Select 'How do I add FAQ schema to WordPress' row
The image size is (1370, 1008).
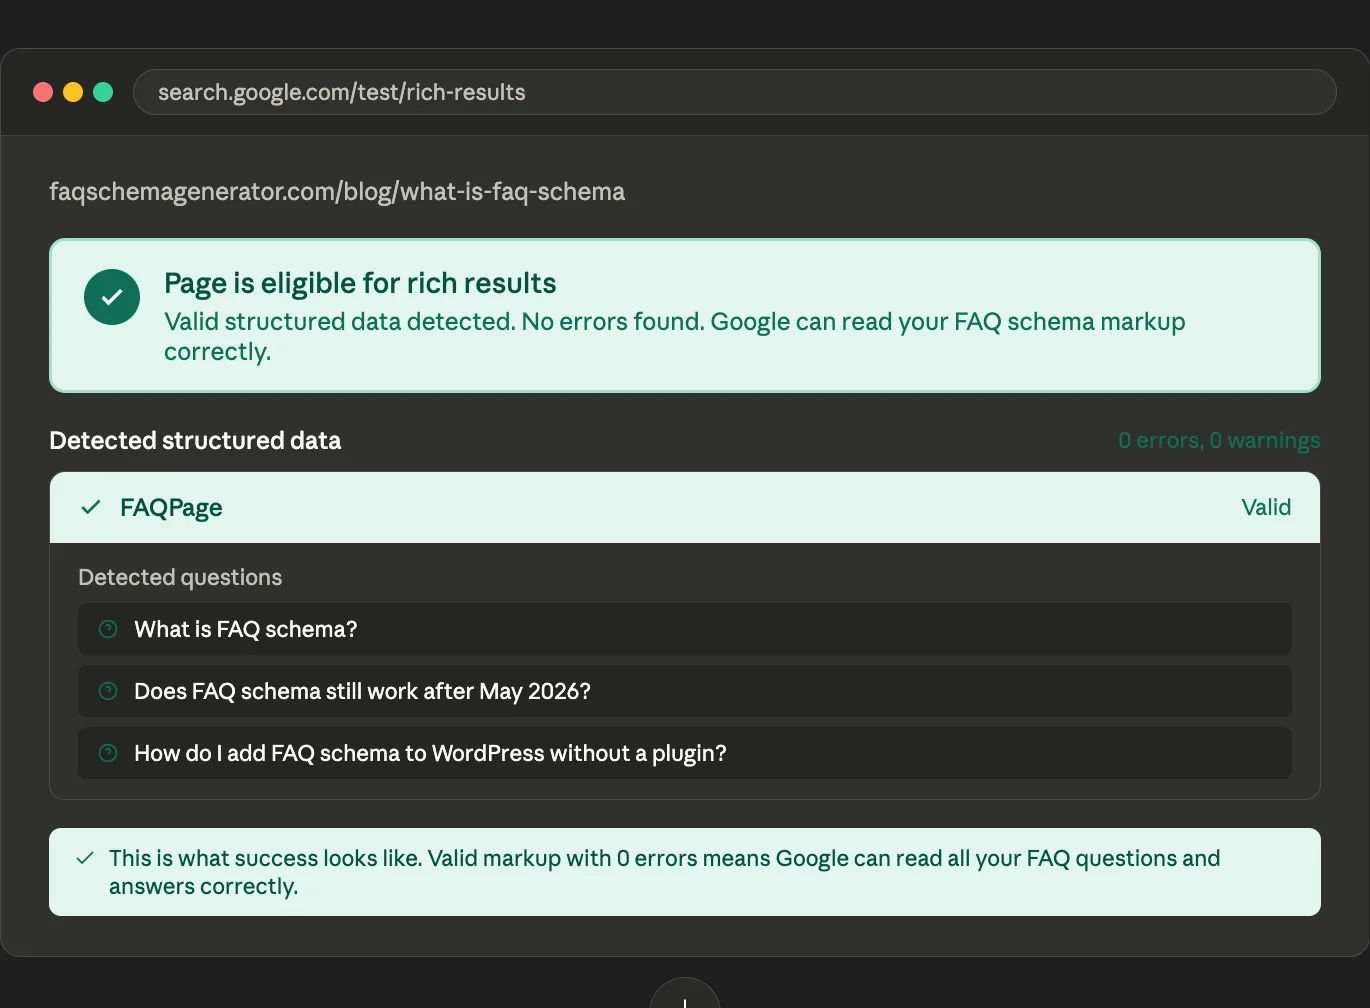pyautogui.click(x=685, y=753)
